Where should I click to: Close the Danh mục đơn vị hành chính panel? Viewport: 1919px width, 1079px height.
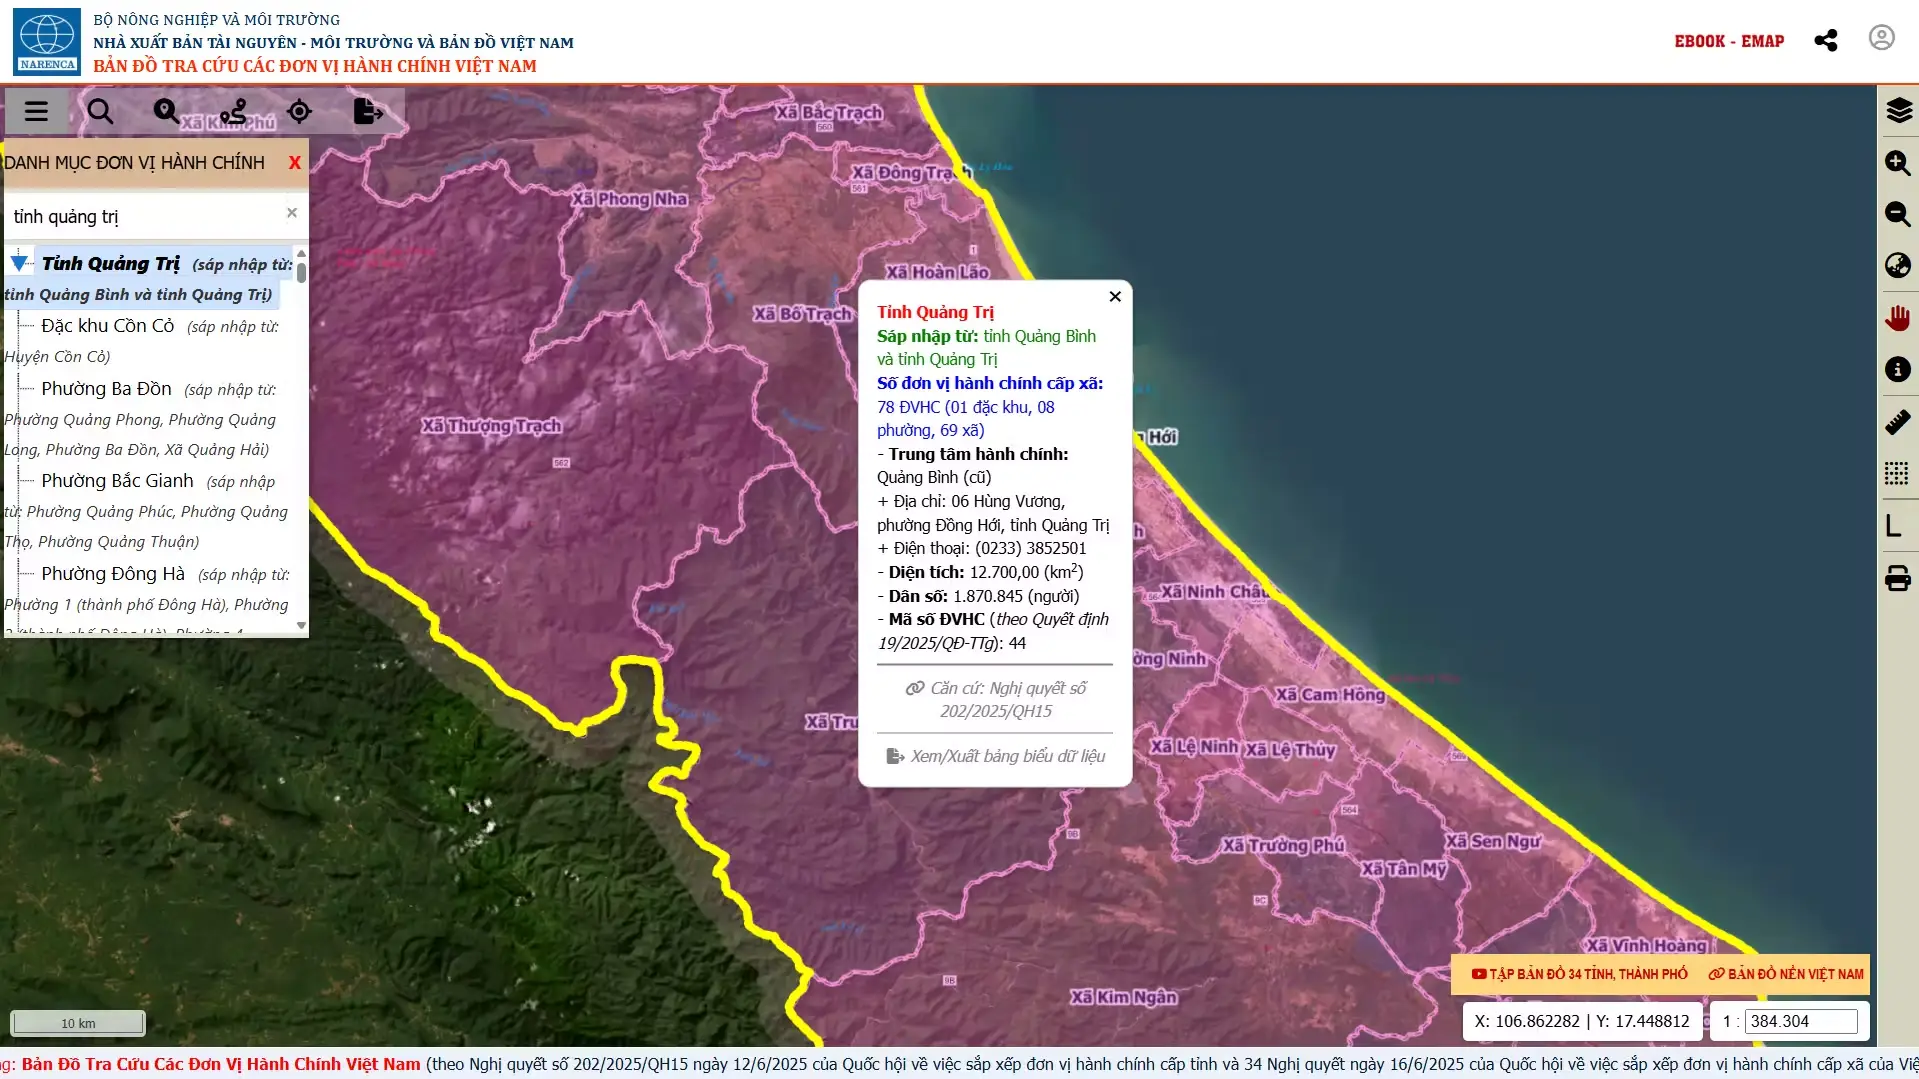[294, 162]
